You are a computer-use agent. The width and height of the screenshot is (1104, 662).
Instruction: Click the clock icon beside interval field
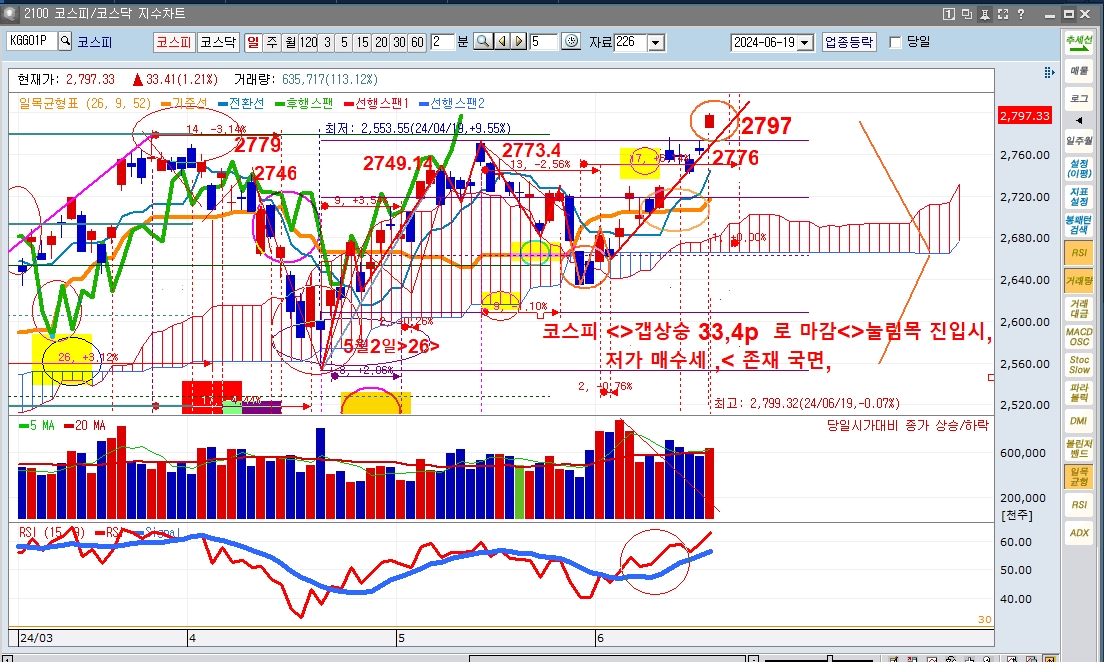point(571,42)
